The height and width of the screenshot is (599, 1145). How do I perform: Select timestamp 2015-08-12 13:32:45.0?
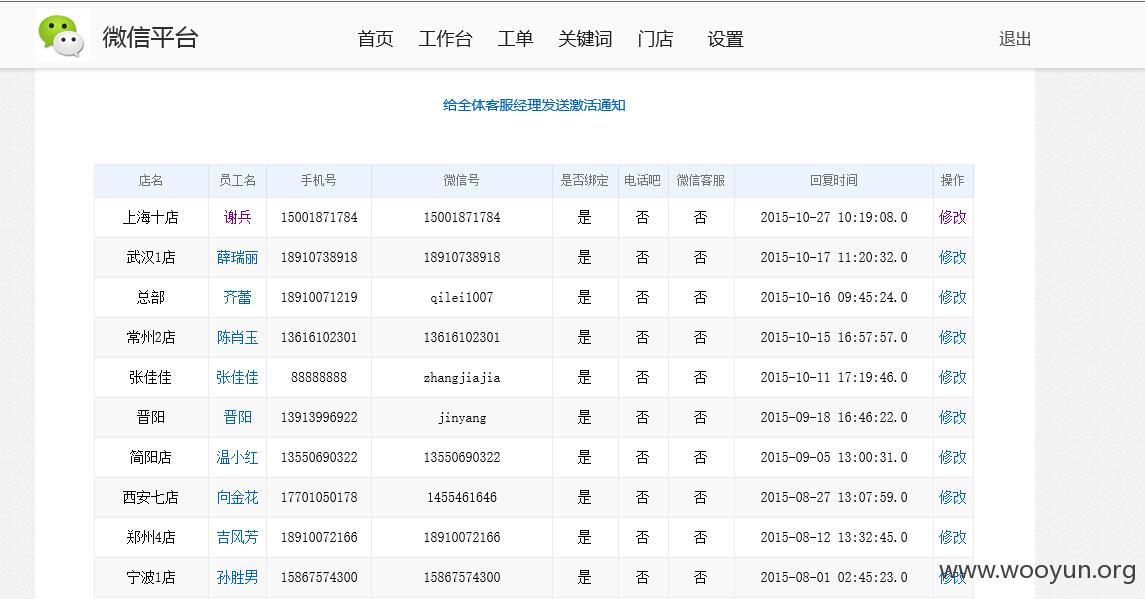833,538
